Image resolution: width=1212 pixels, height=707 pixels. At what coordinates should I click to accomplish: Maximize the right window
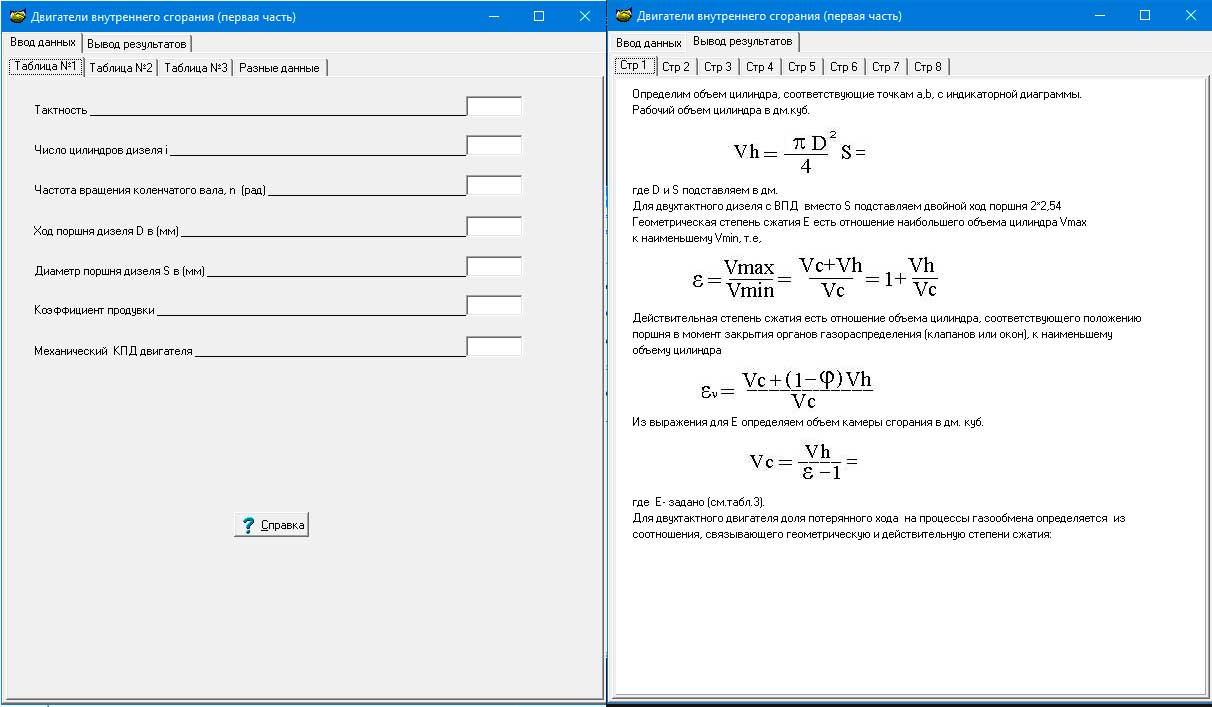(x=1145, y=15)
